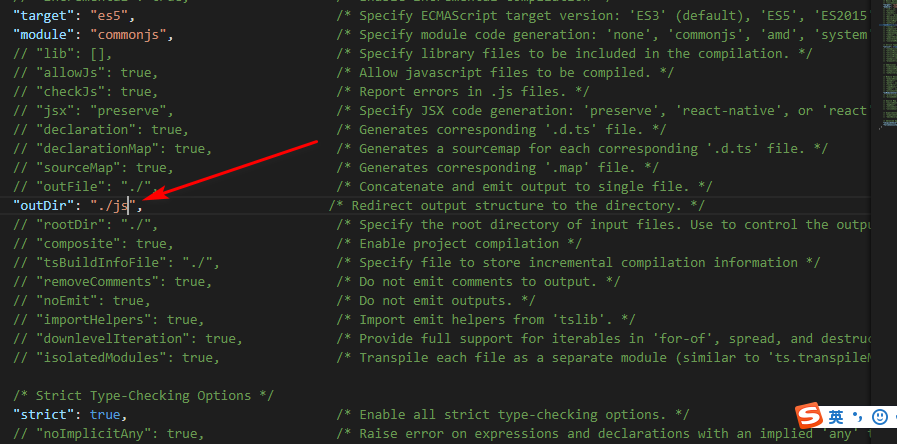Click the comment "Allow javascript files to be compiled"
This screenshot has width=897, height=444.
[505, 73]
